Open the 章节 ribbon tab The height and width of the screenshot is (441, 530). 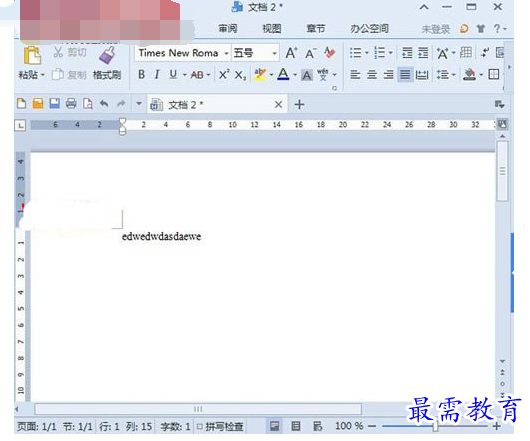click(316, 29)
